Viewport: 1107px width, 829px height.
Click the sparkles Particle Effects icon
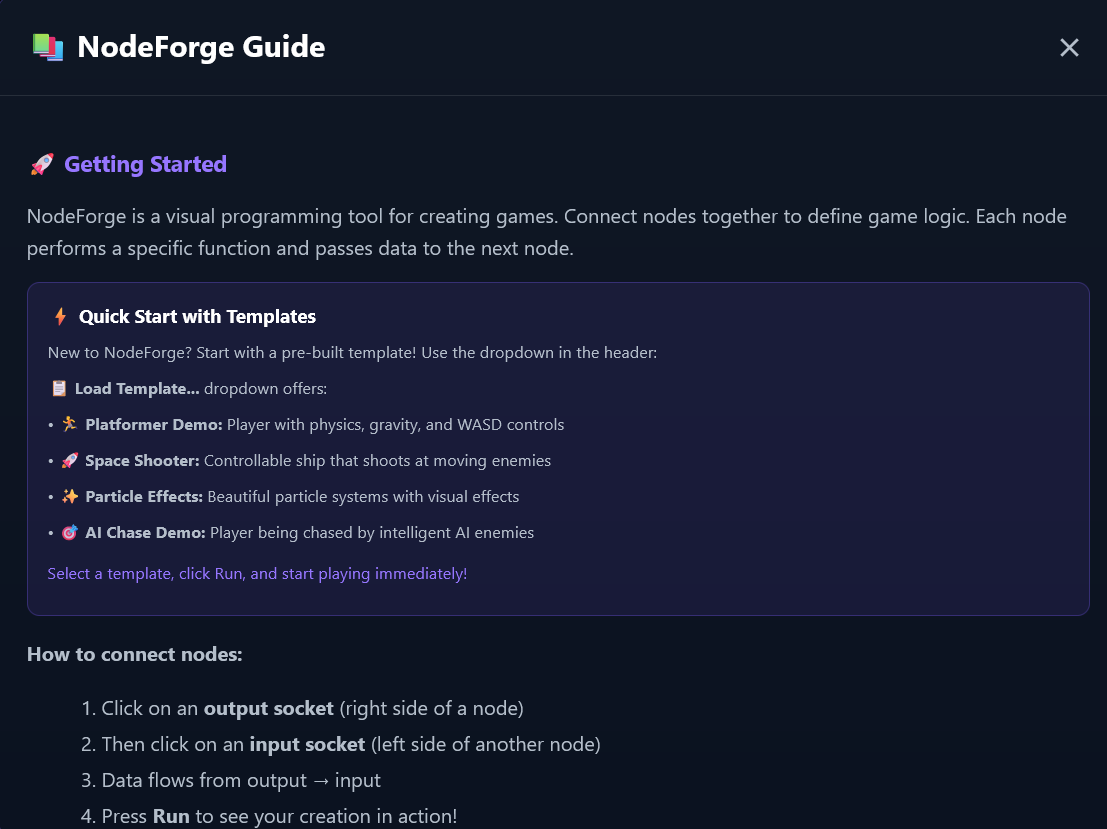69,497
